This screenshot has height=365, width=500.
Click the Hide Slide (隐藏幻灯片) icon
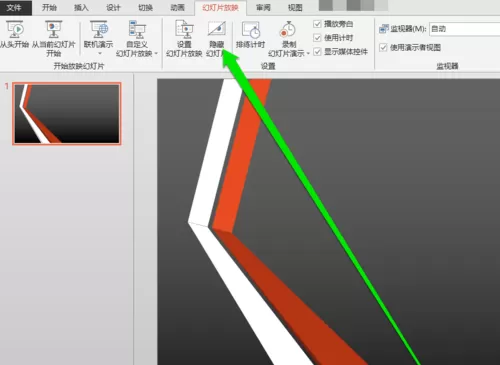coord(217,29)
